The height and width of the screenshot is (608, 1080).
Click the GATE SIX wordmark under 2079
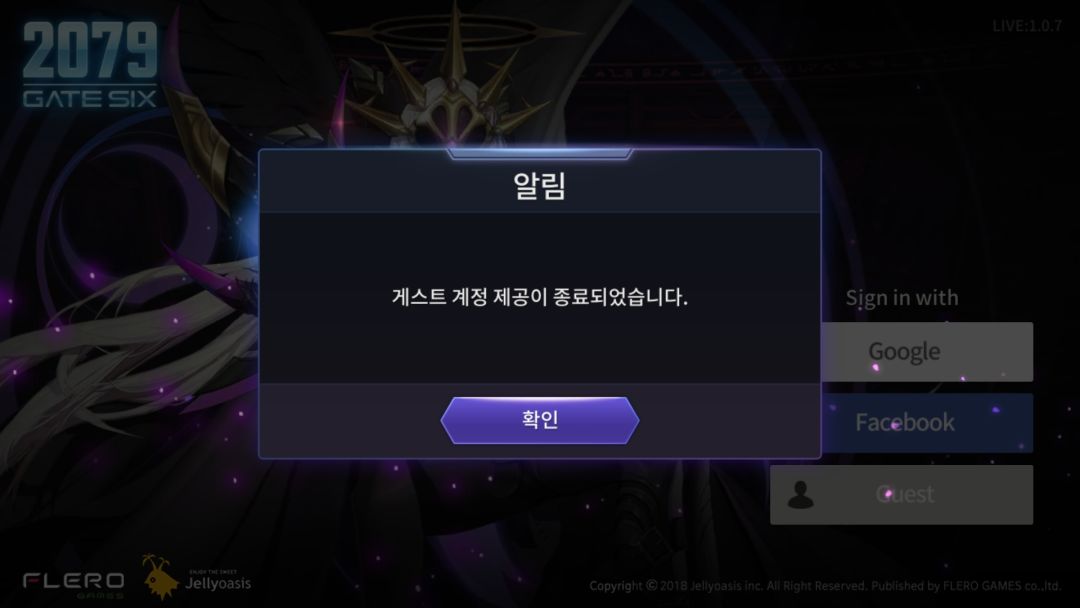[90, 98]
